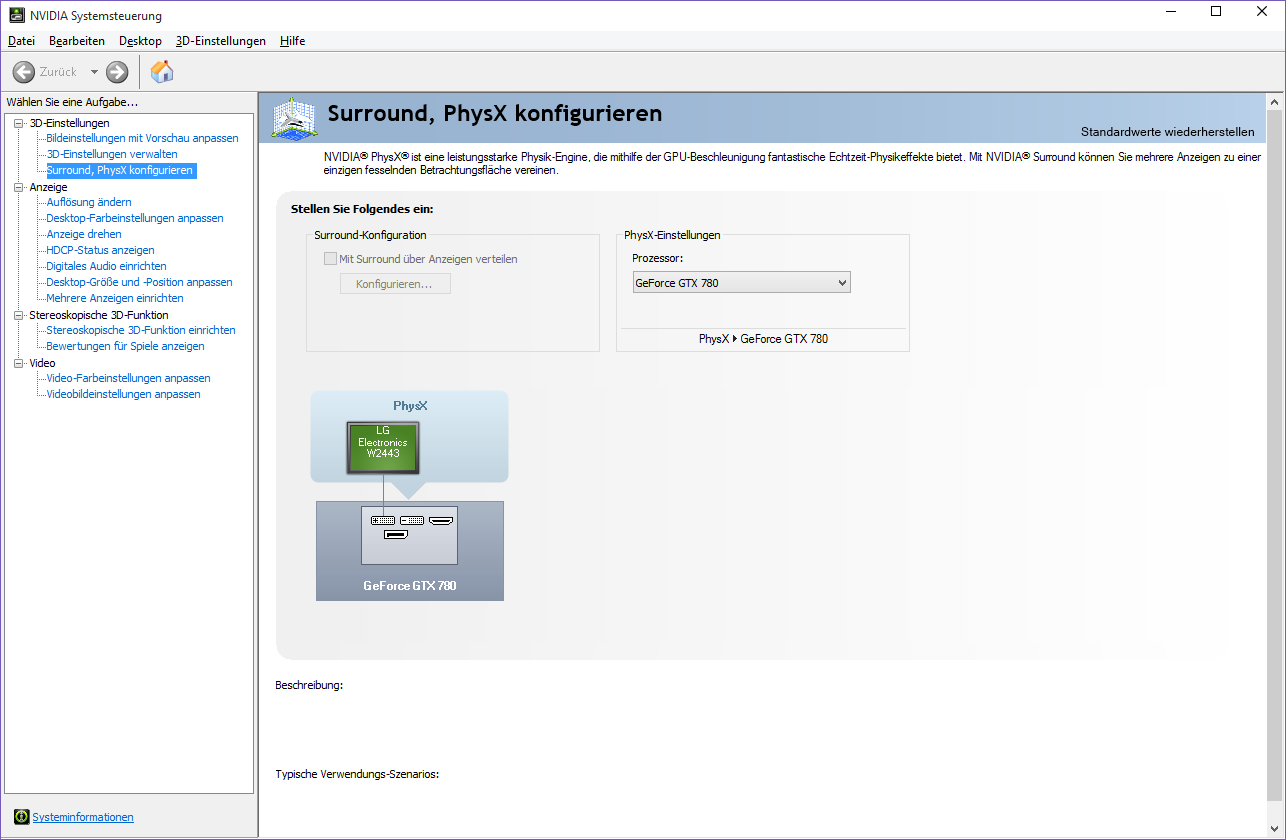Open the PhysX Prozessor dropdown

(x=741, y=283)
